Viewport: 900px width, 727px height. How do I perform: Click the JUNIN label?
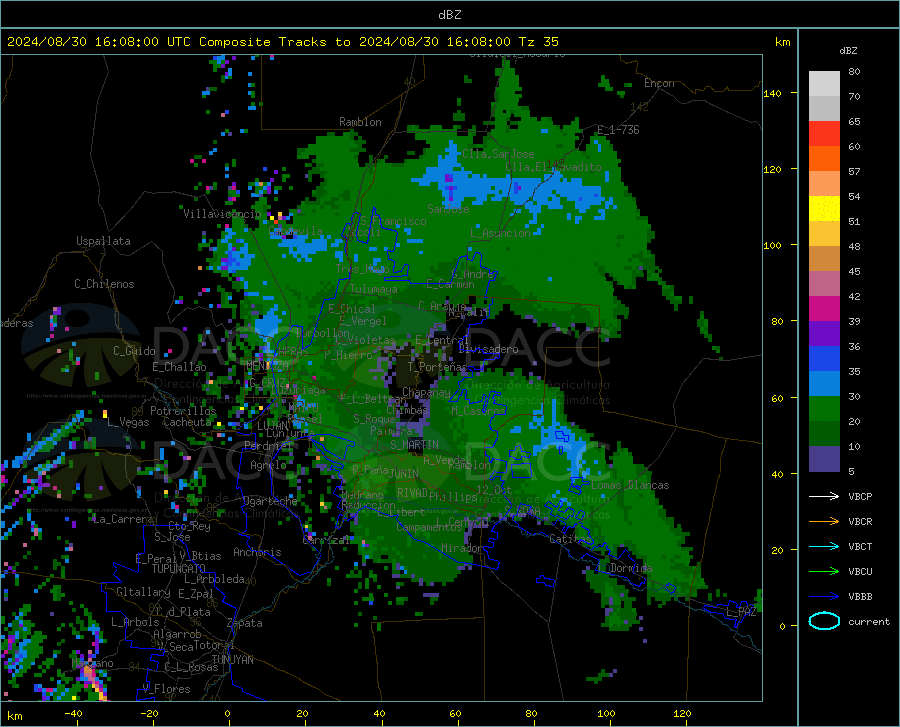[404, 474]
